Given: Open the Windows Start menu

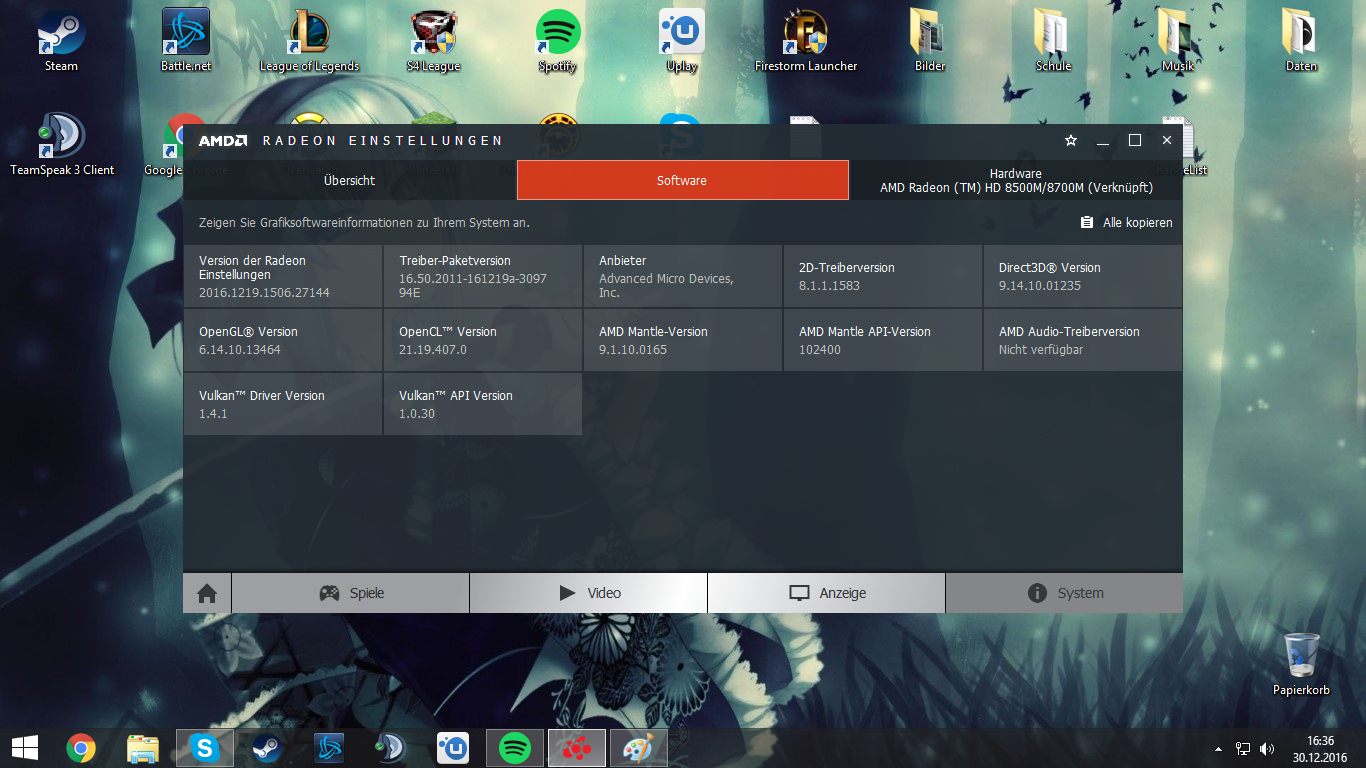Looking at the screenshot, I should pos(24,747).
